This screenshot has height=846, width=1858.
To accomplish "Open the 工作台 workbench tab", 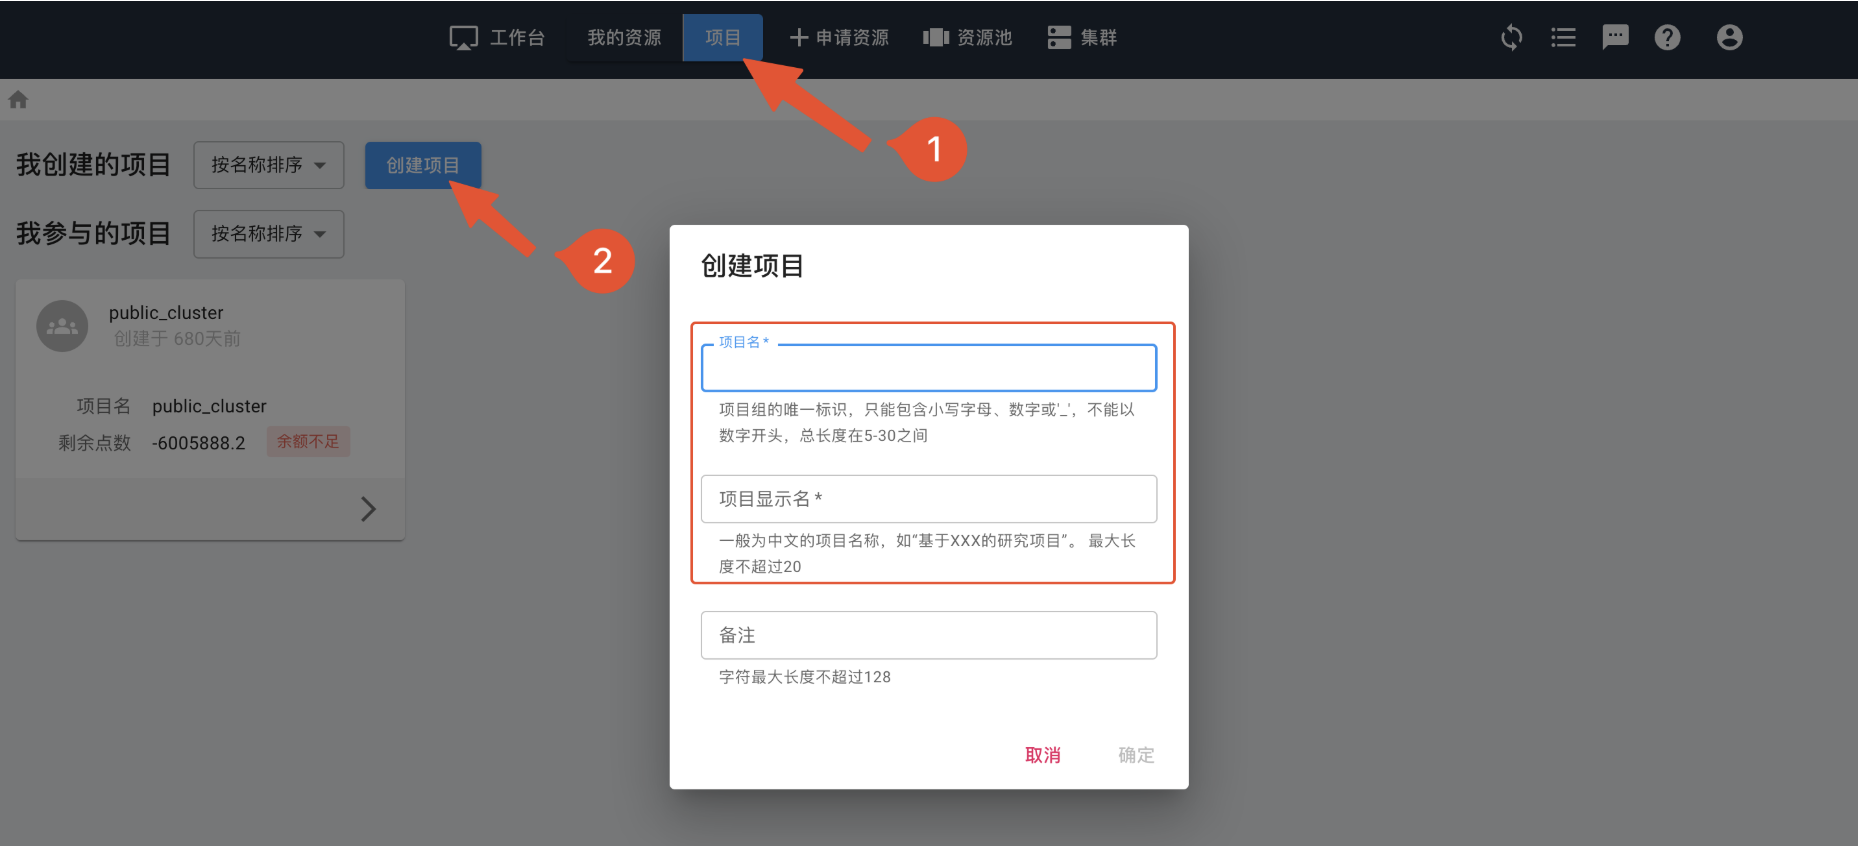I will pyautogui.click(x=497, y=38).
